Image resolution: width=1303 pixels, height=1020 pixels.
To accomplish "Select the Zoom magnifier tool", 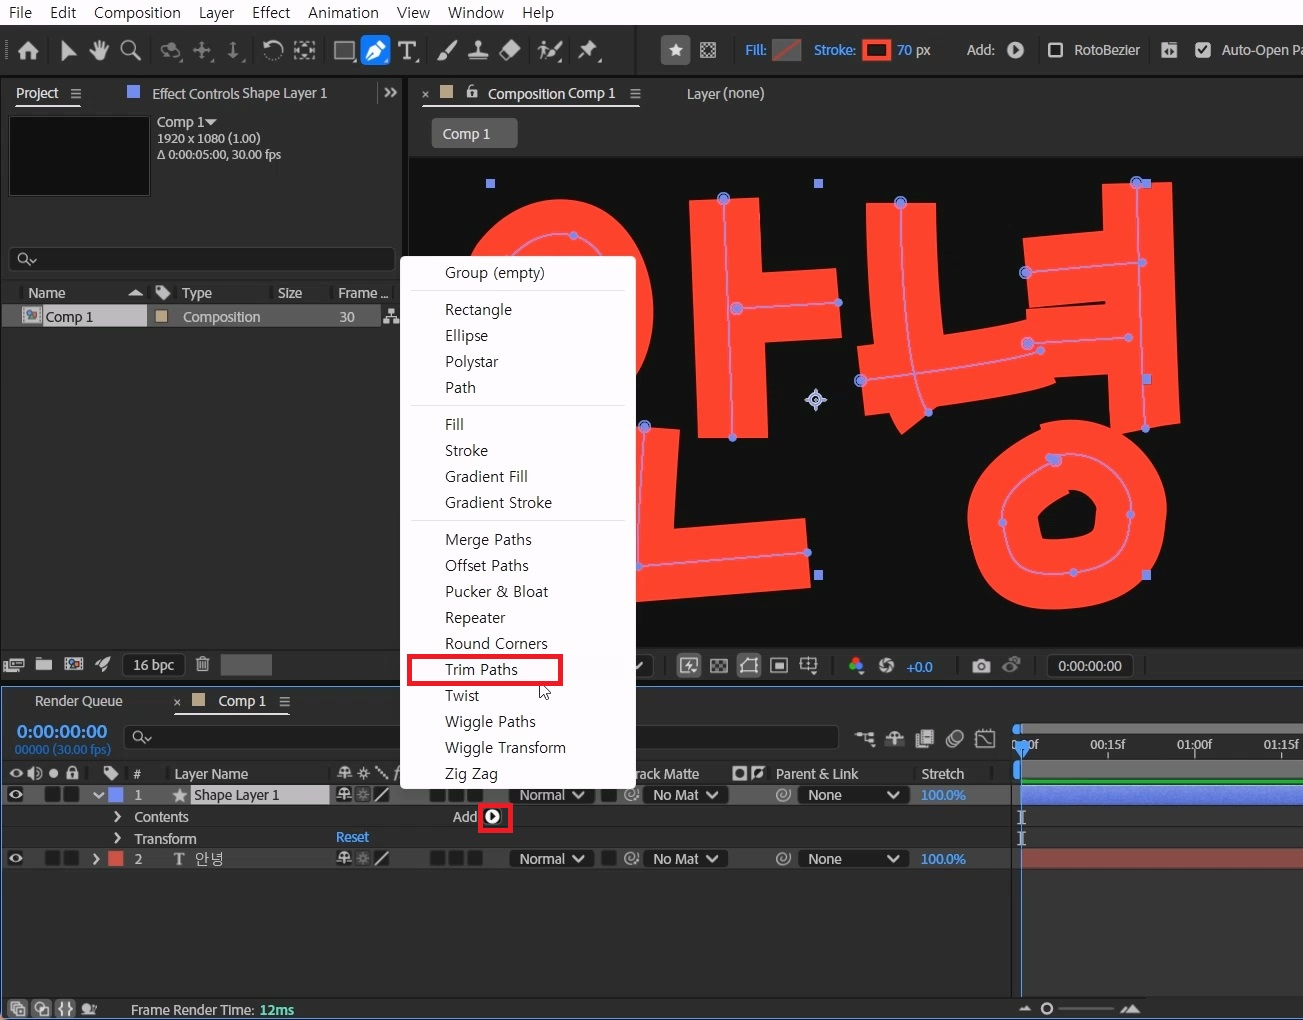I will pyautogui.click(x=130, y=50).
